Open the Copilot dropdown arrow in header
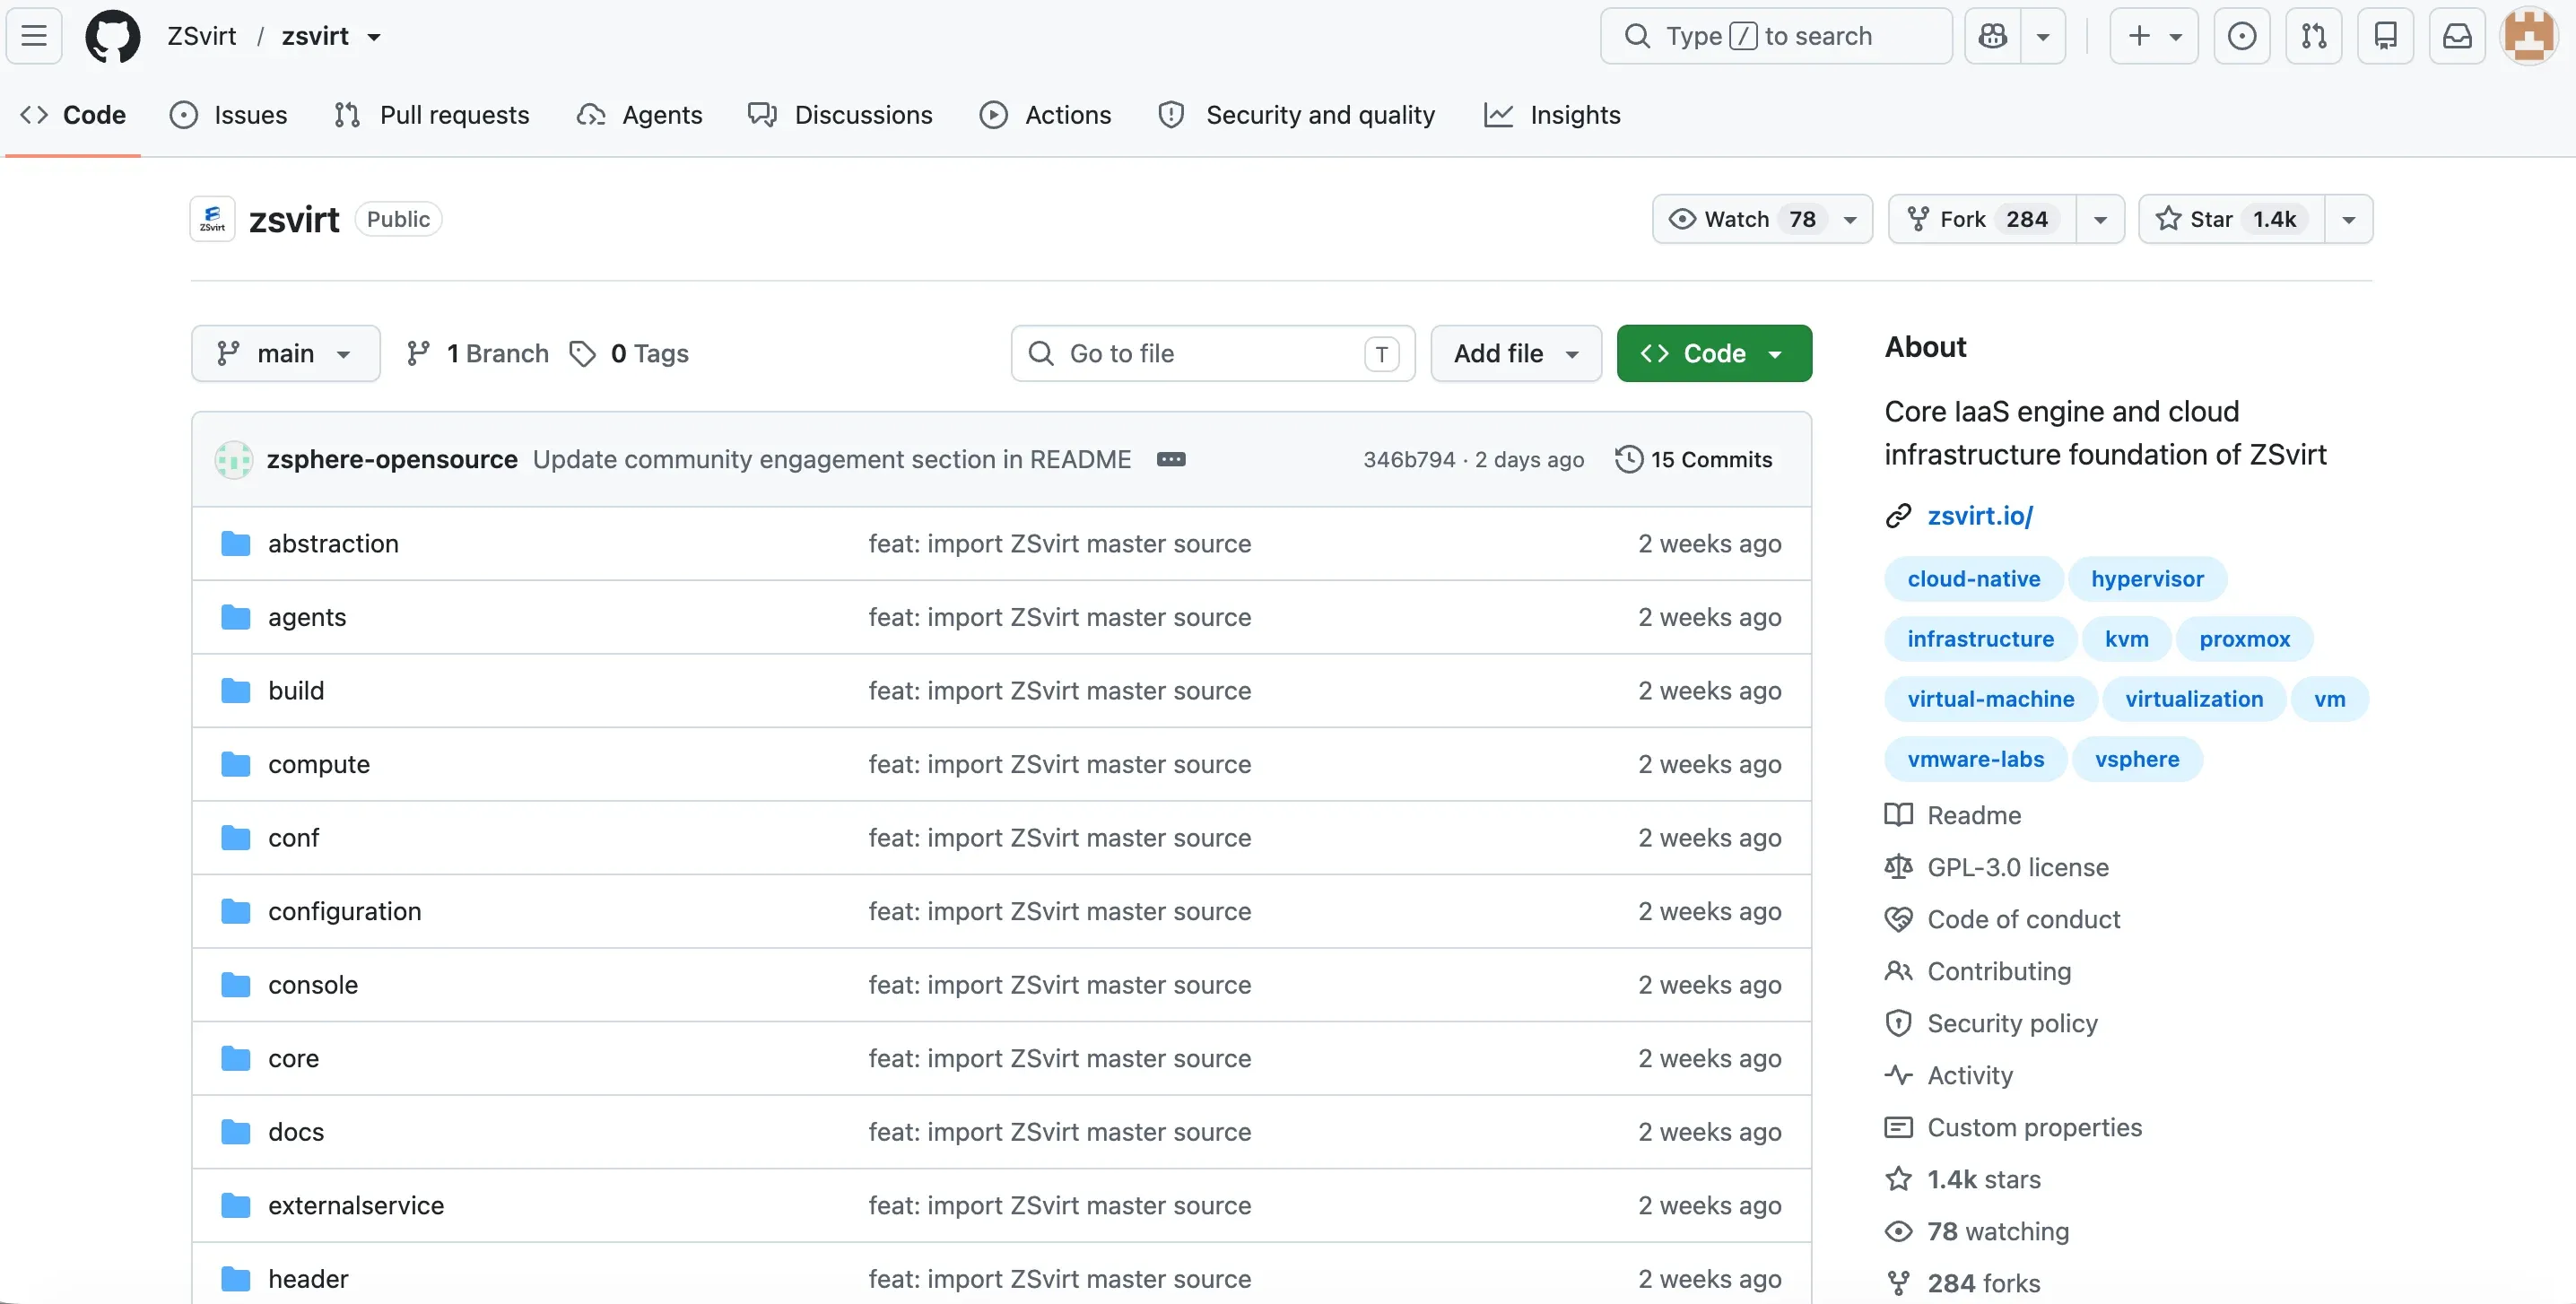 [2043, 36]
